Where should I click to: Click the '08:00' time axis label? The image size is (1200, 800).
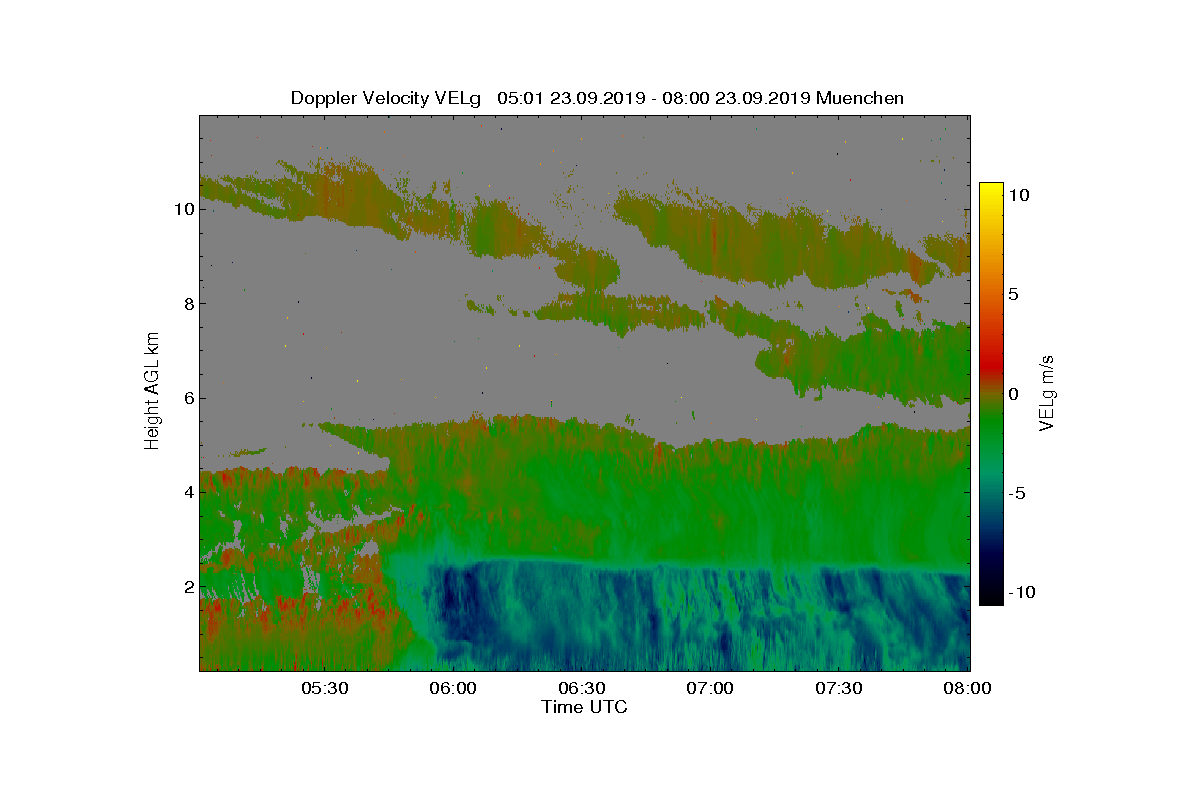968,689
